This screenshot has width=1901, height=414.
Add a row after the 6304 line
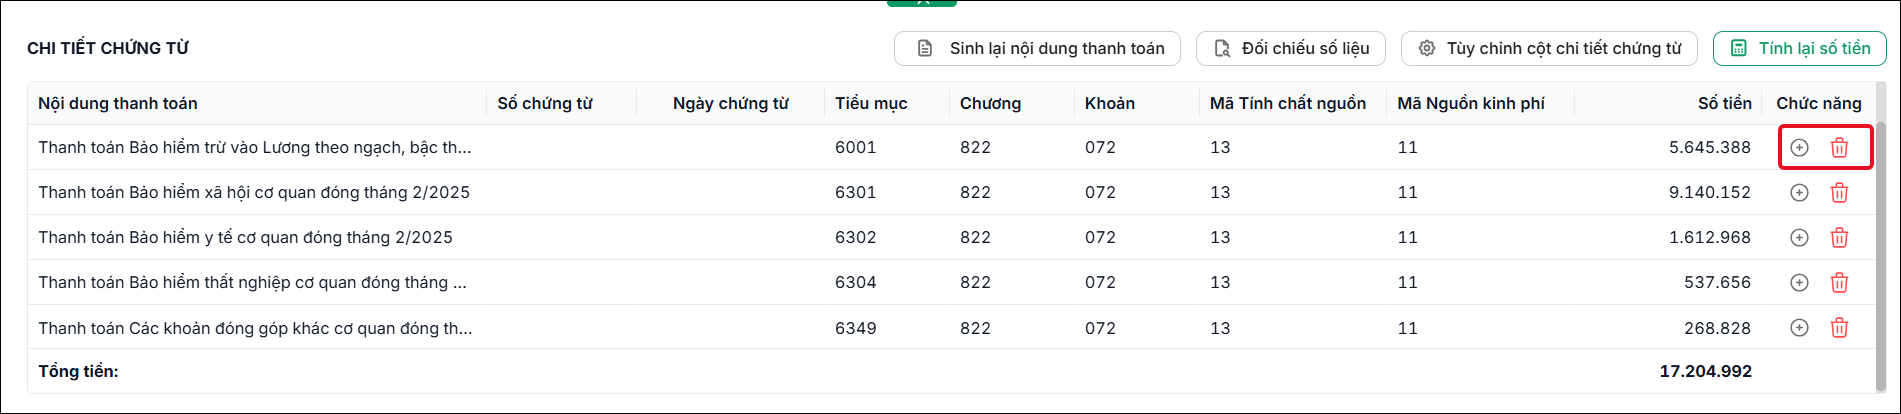(1799, 283)
